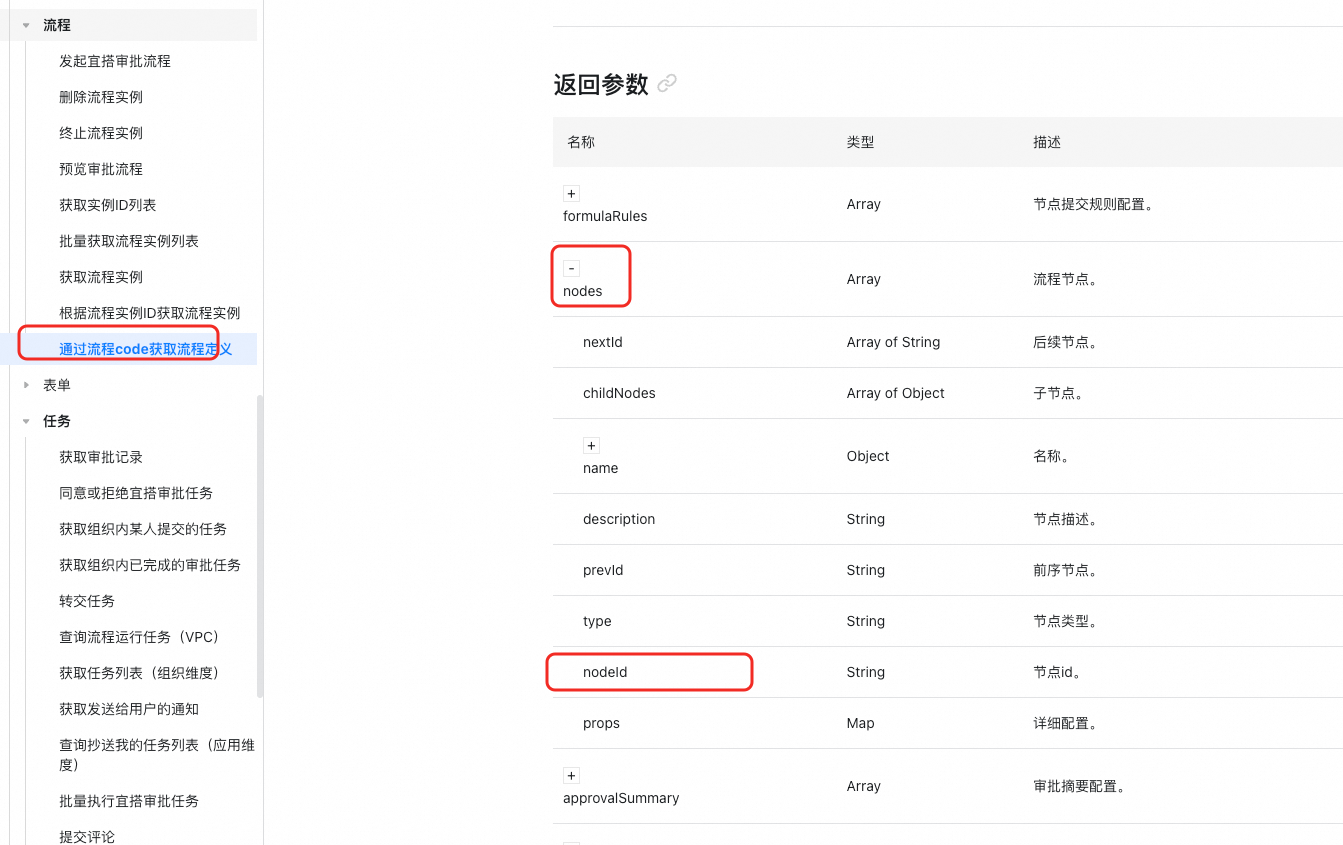1343x845 pixels.
Task: Click the 节点id。 description
Action: click(1057, 672)
